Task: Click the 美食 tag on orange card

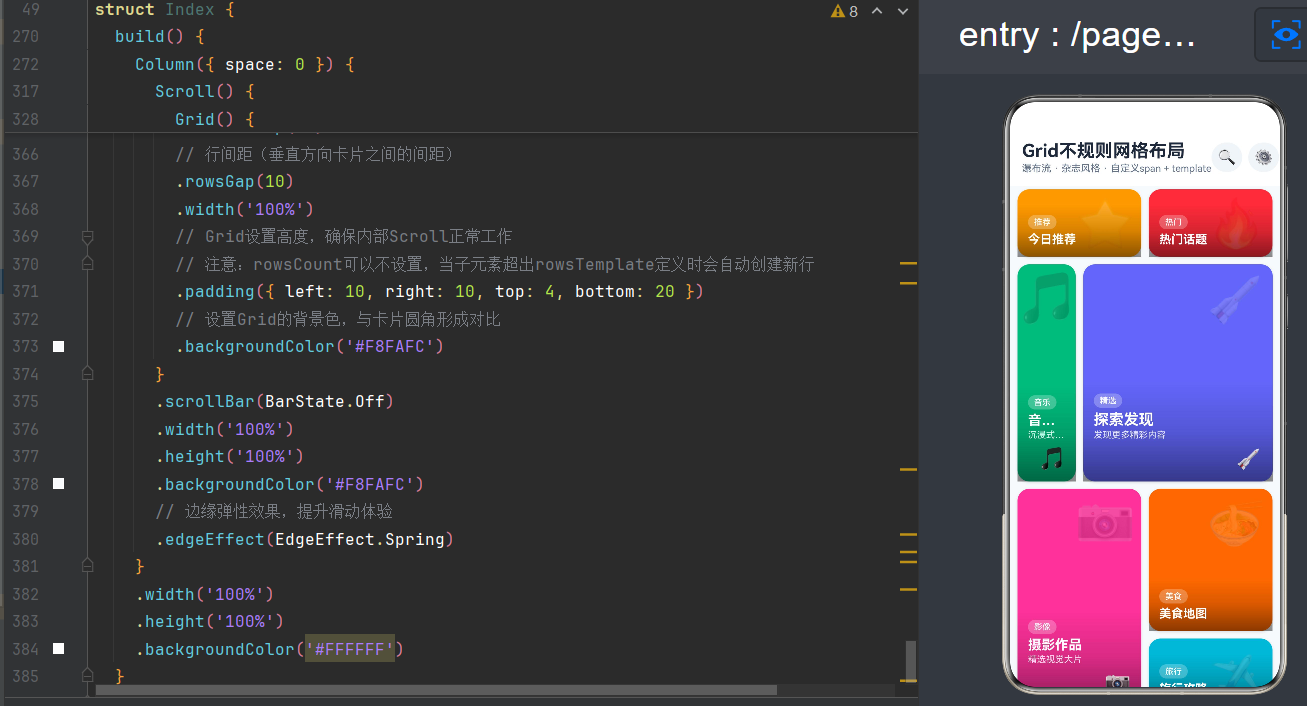Action: [1174, 596]
